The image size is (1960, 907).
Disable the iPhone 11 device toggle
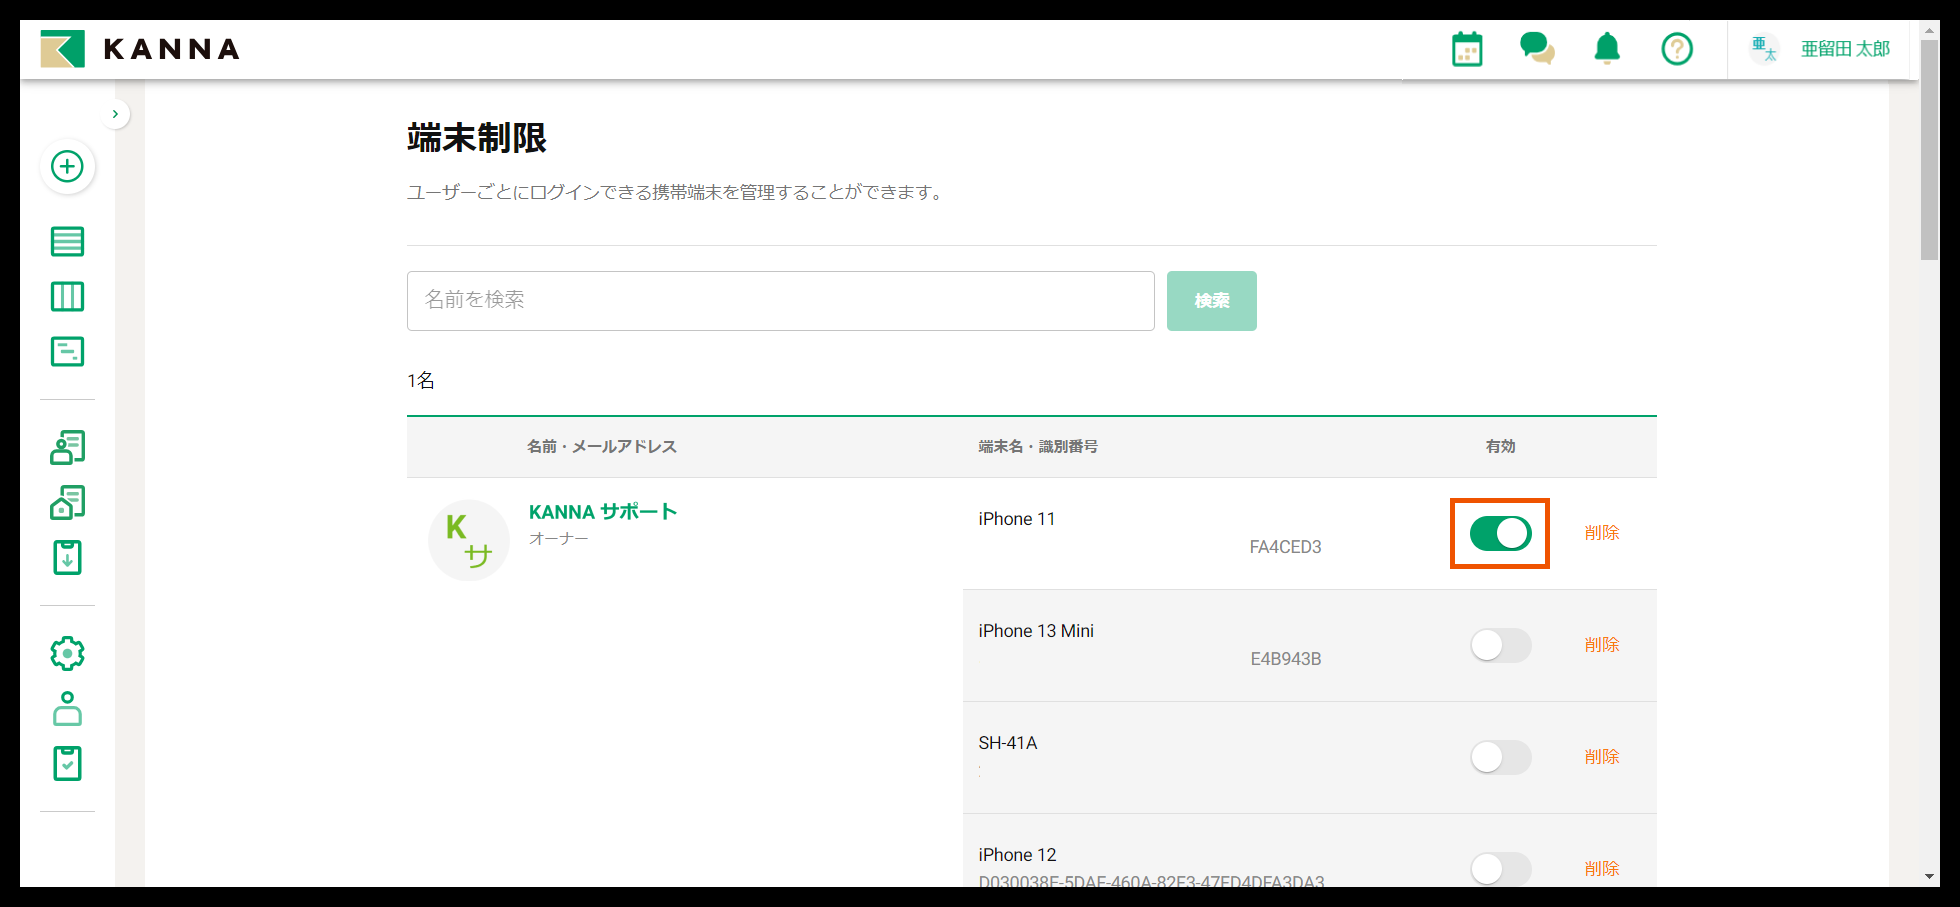(x=1499, y=533)
